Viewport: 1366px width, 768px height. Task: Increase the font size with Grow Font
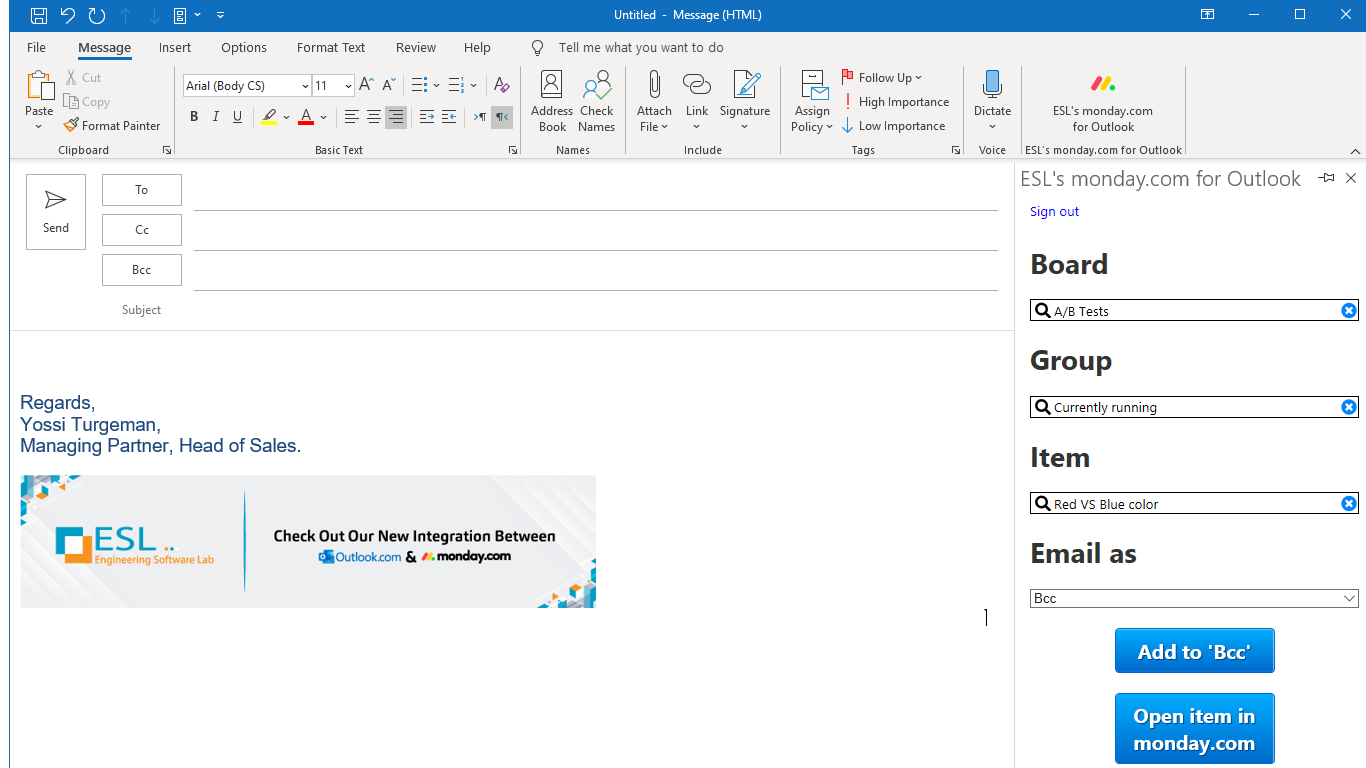pyautogui.click(x=366, y=85)
